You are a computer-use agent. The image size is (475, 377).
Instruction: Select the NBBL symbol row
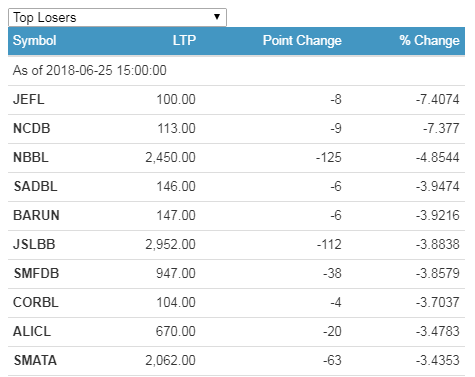point(236,157)
